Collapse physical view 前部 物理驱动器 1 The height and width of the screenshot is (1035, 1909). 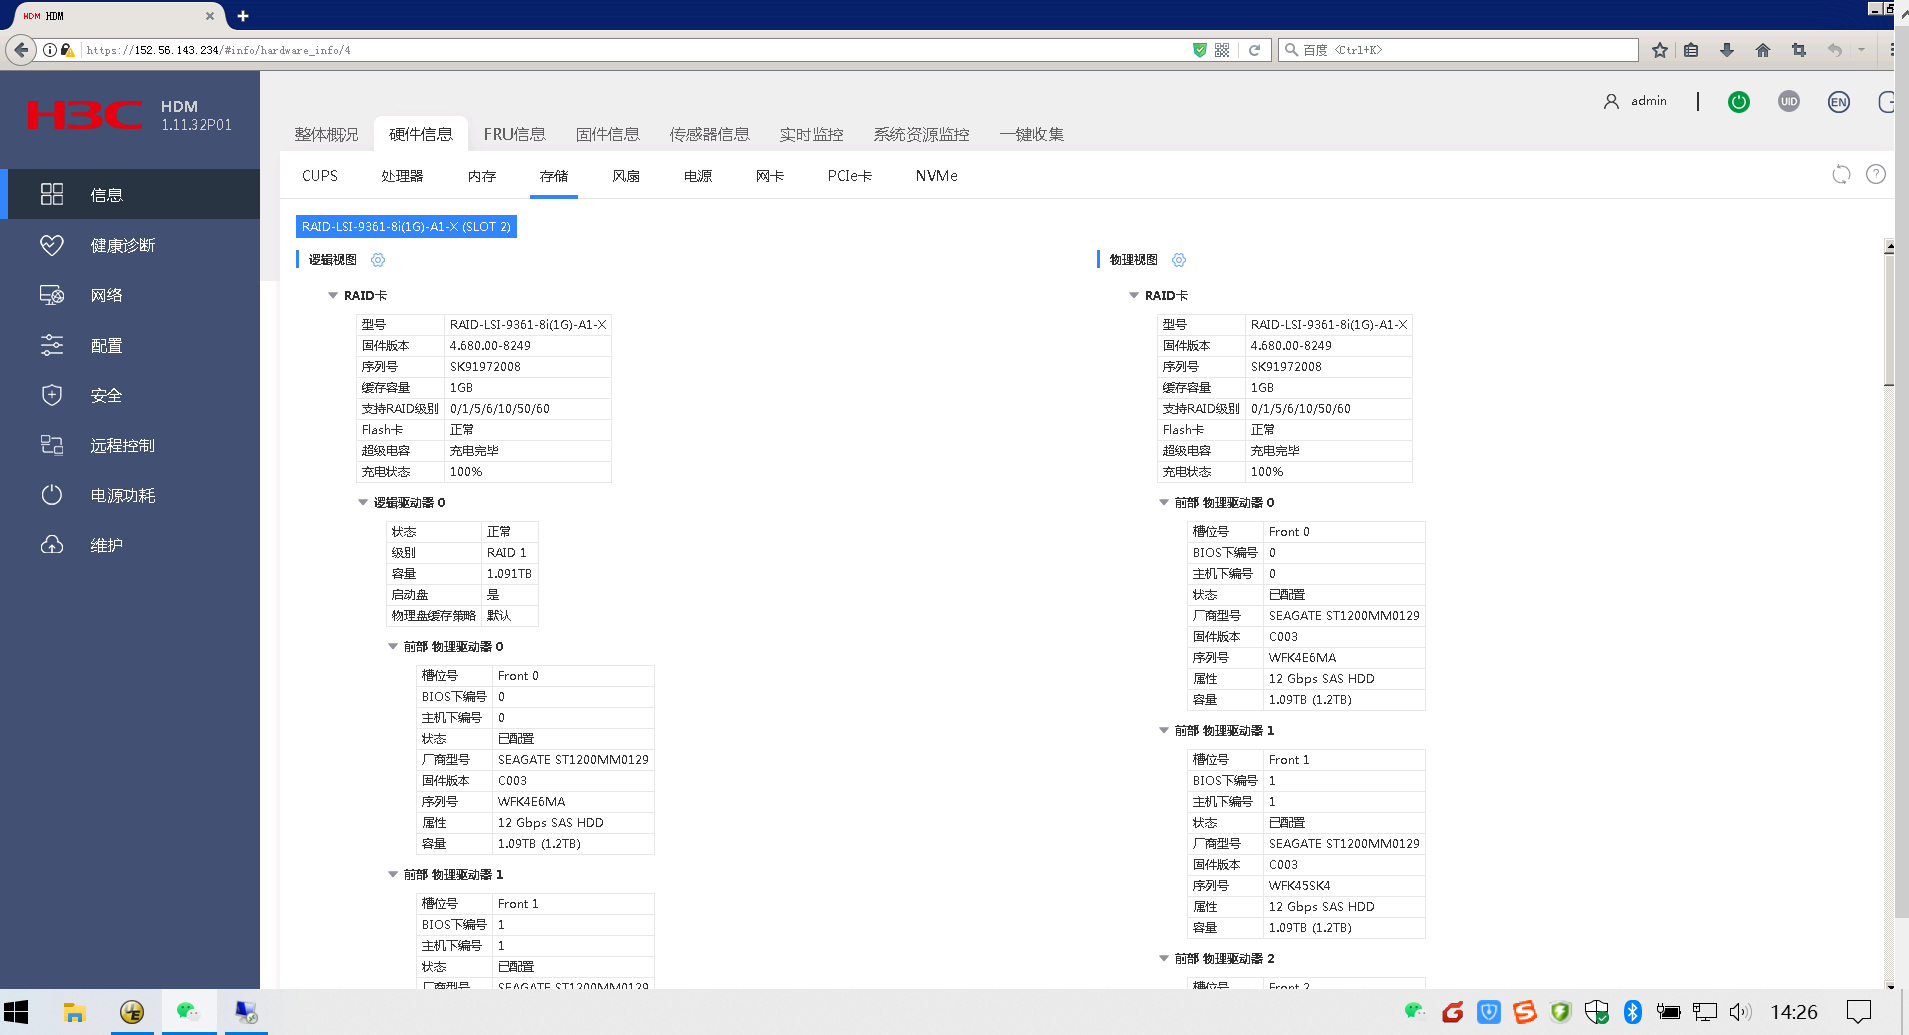(1164, 731)
